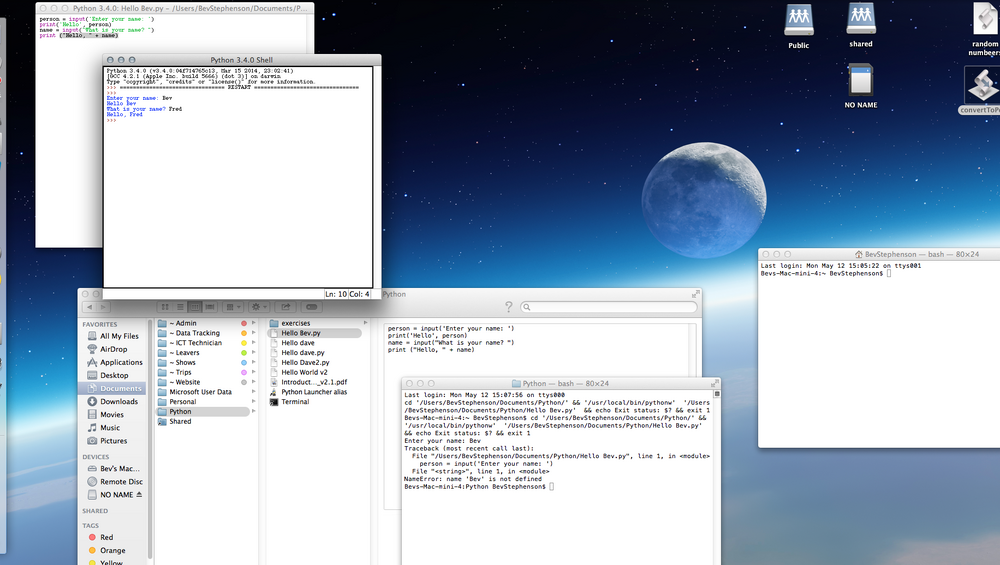This screenshot has width=1000, height=565.
Task: Filter by Orange tag in sidebar
Action: point(114,550)
